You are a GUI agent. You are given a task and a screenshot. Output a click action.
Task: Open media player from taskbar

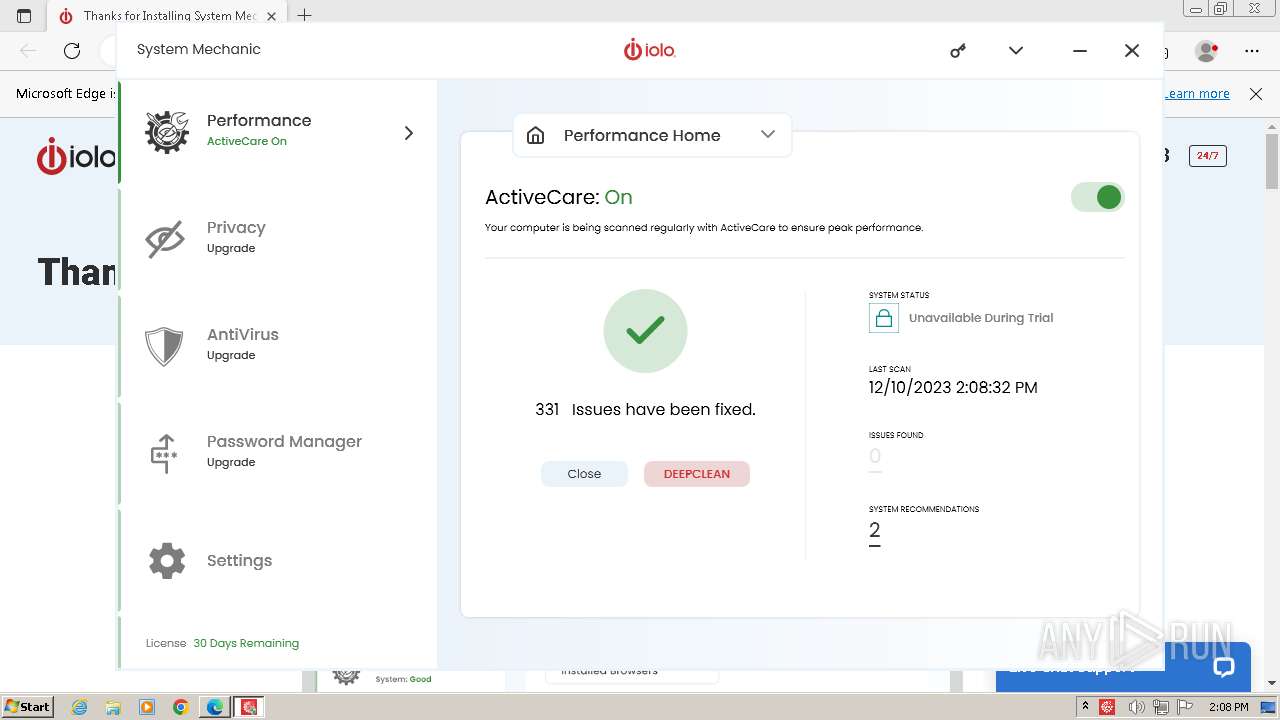(147, 707)
